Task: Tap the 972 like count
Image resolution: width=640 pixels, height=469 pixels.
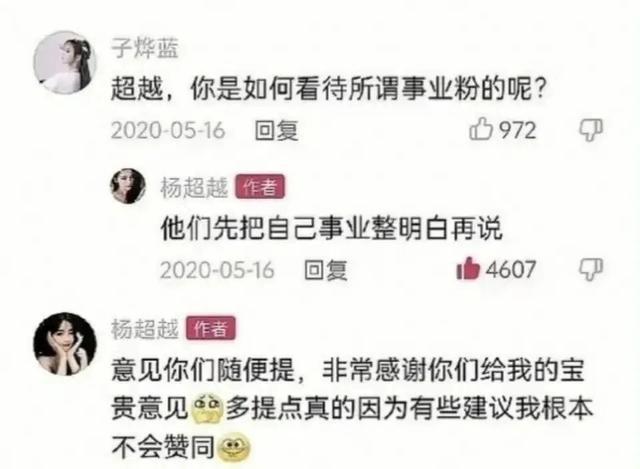Action: (x=518, y=130)
